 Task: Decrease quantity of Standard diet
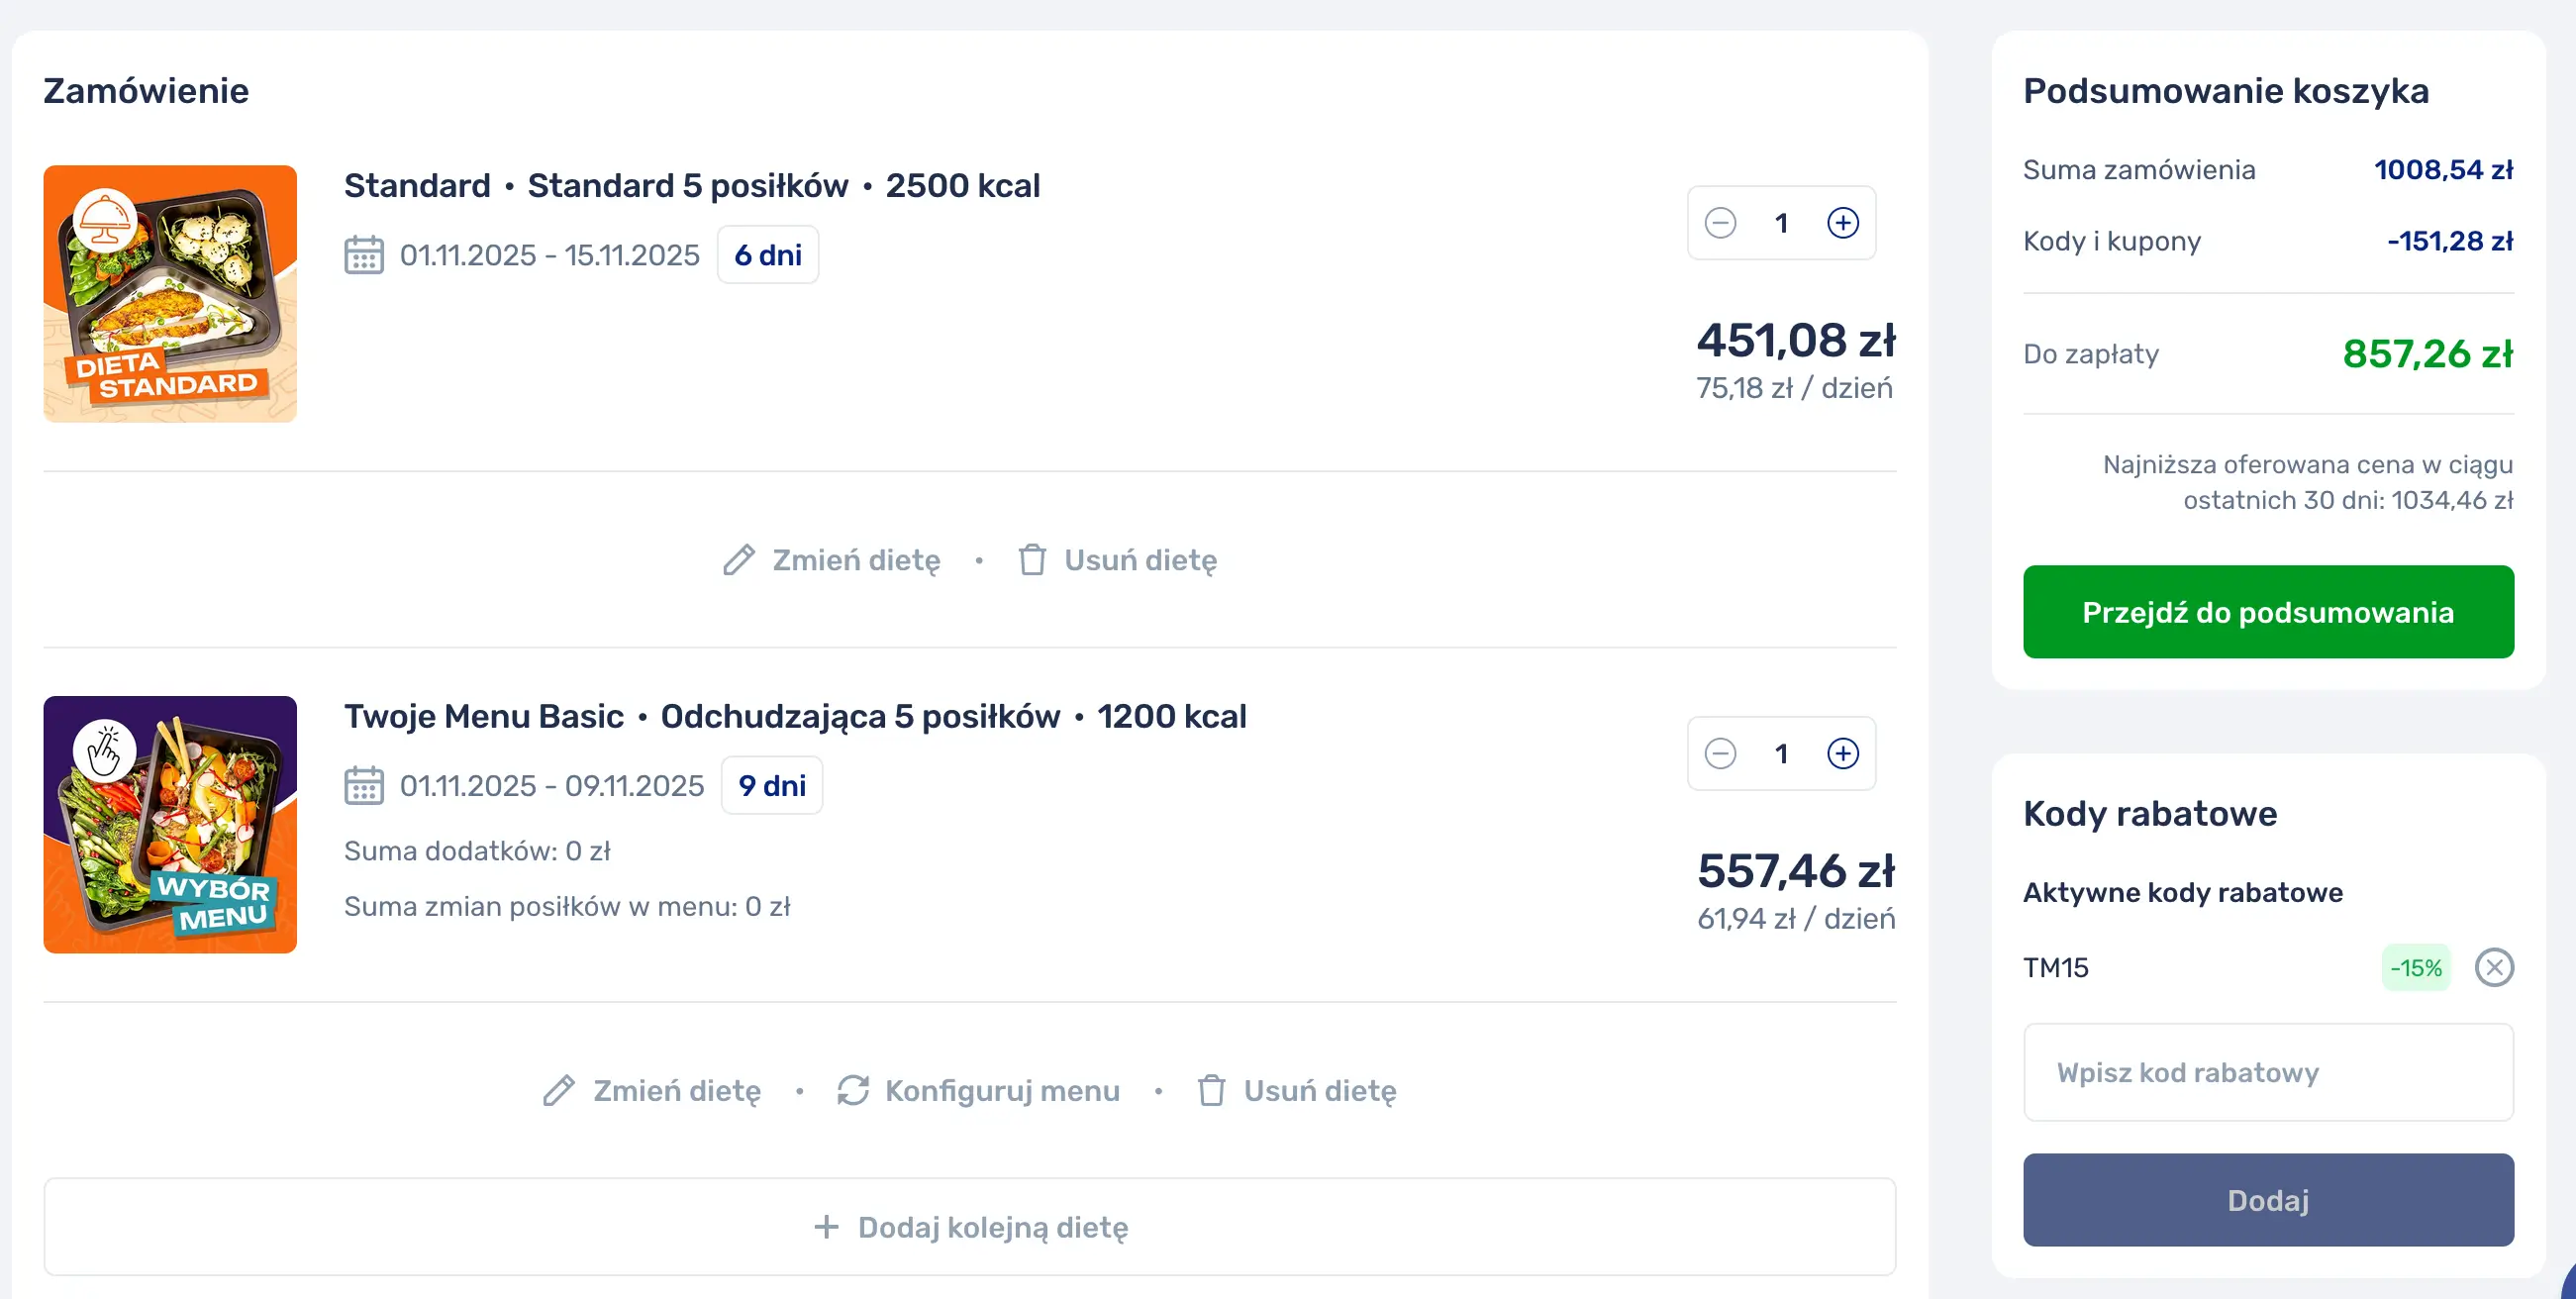1720,223
